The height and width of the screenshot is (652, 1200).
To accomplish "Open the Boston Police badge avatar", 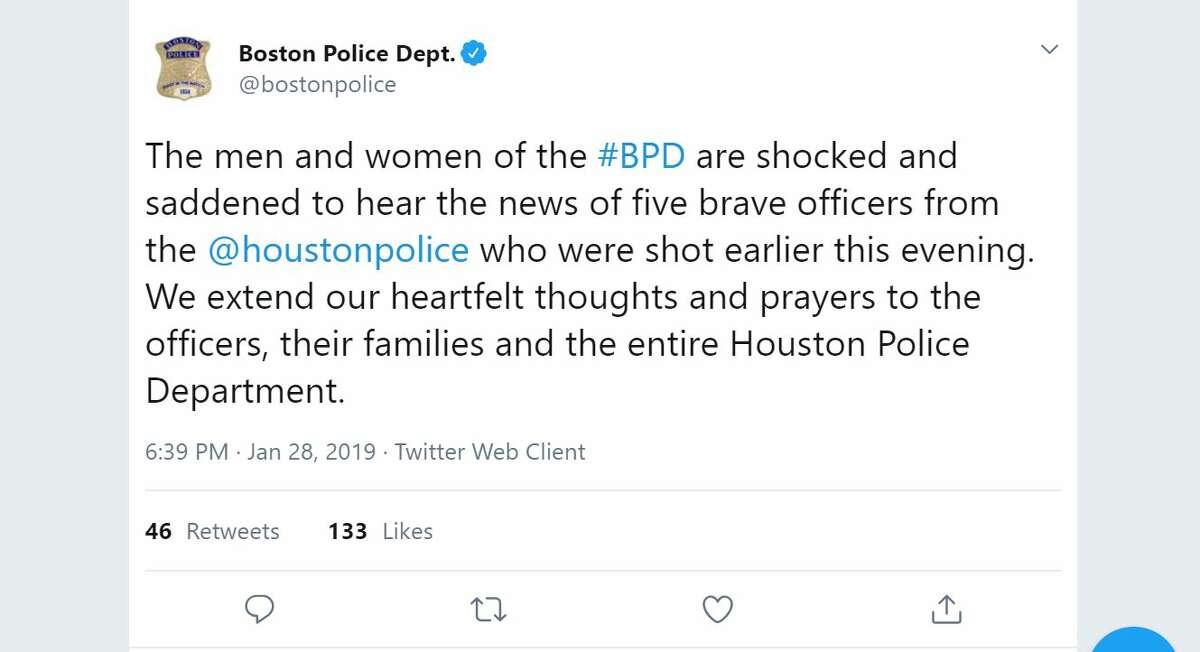I will coord(183,68).
